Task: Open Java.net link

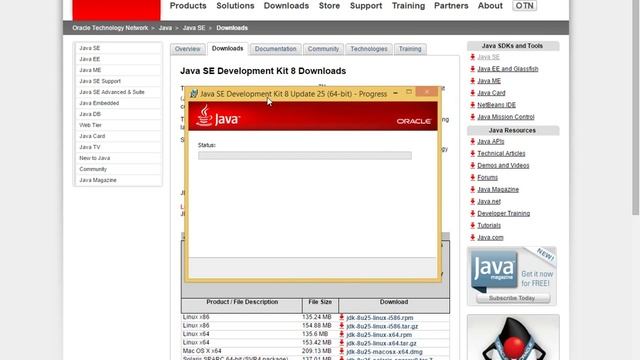Action: 489,202
